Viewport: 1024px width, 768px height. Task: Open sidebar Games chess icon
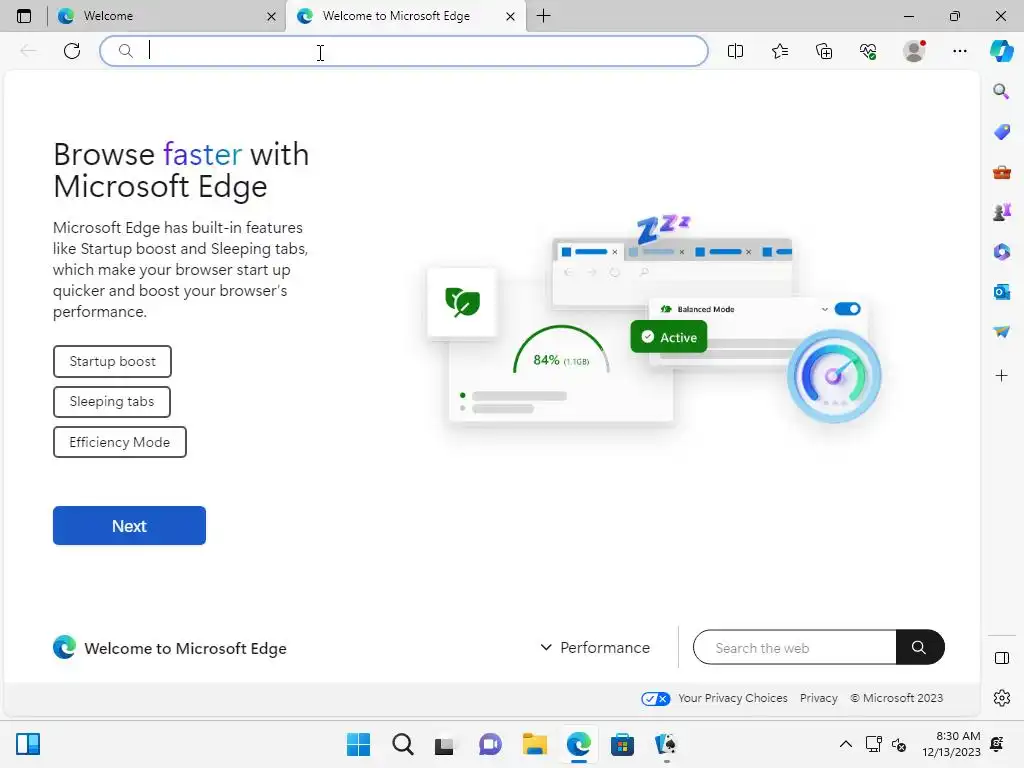click(x=1001, y=212)
